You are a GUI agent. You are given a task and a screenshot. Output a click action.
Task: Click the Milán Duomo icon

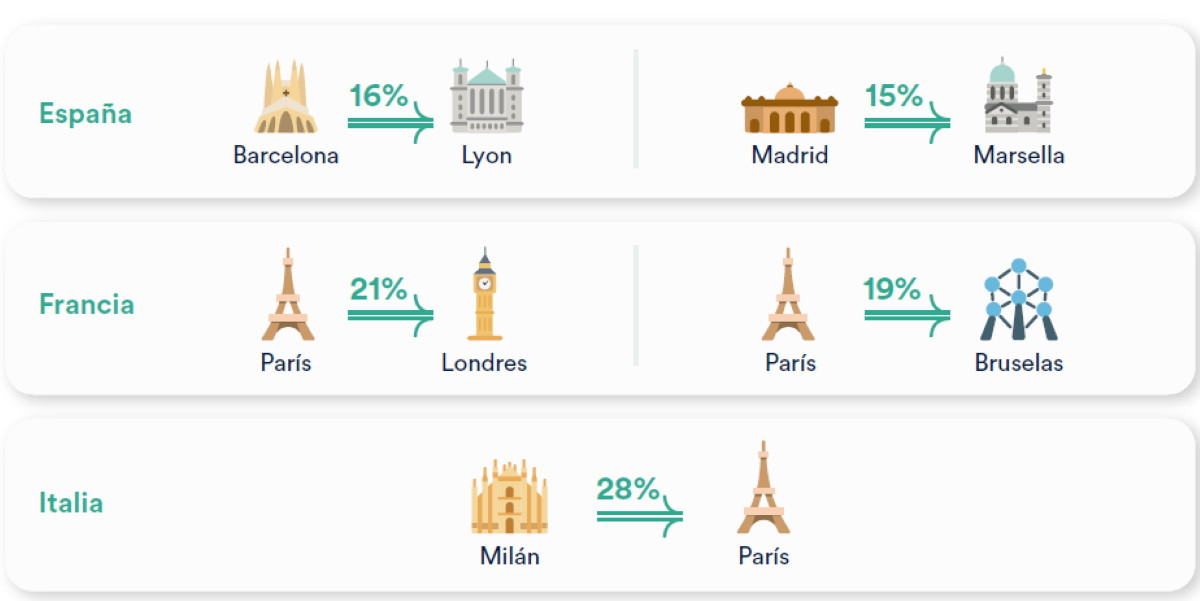pos(509,497)
